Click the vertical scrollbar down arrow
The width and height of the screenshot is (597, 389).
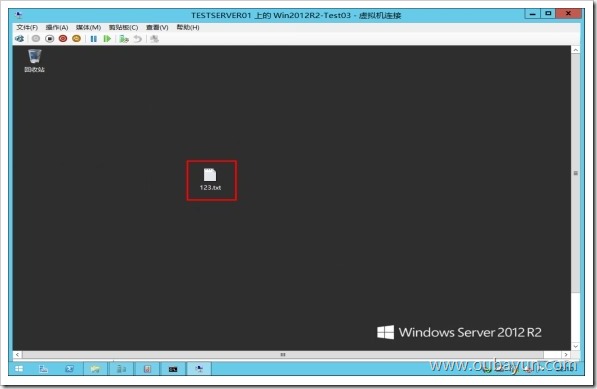(575, 346)
